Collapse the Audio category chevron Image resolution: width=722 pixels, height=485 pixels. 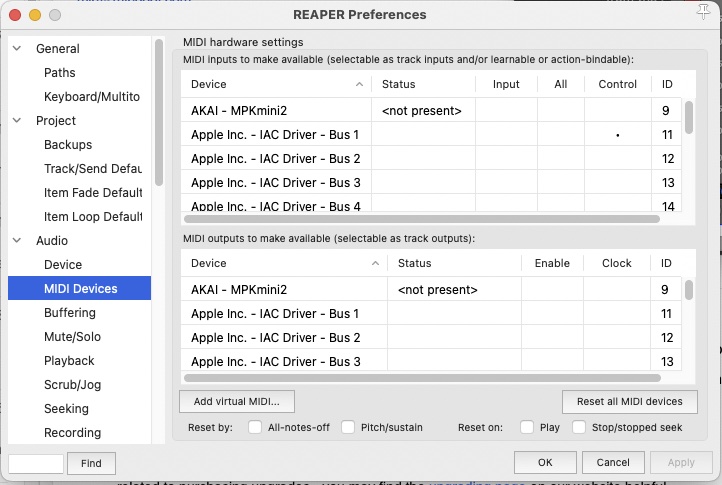point(16,241)
